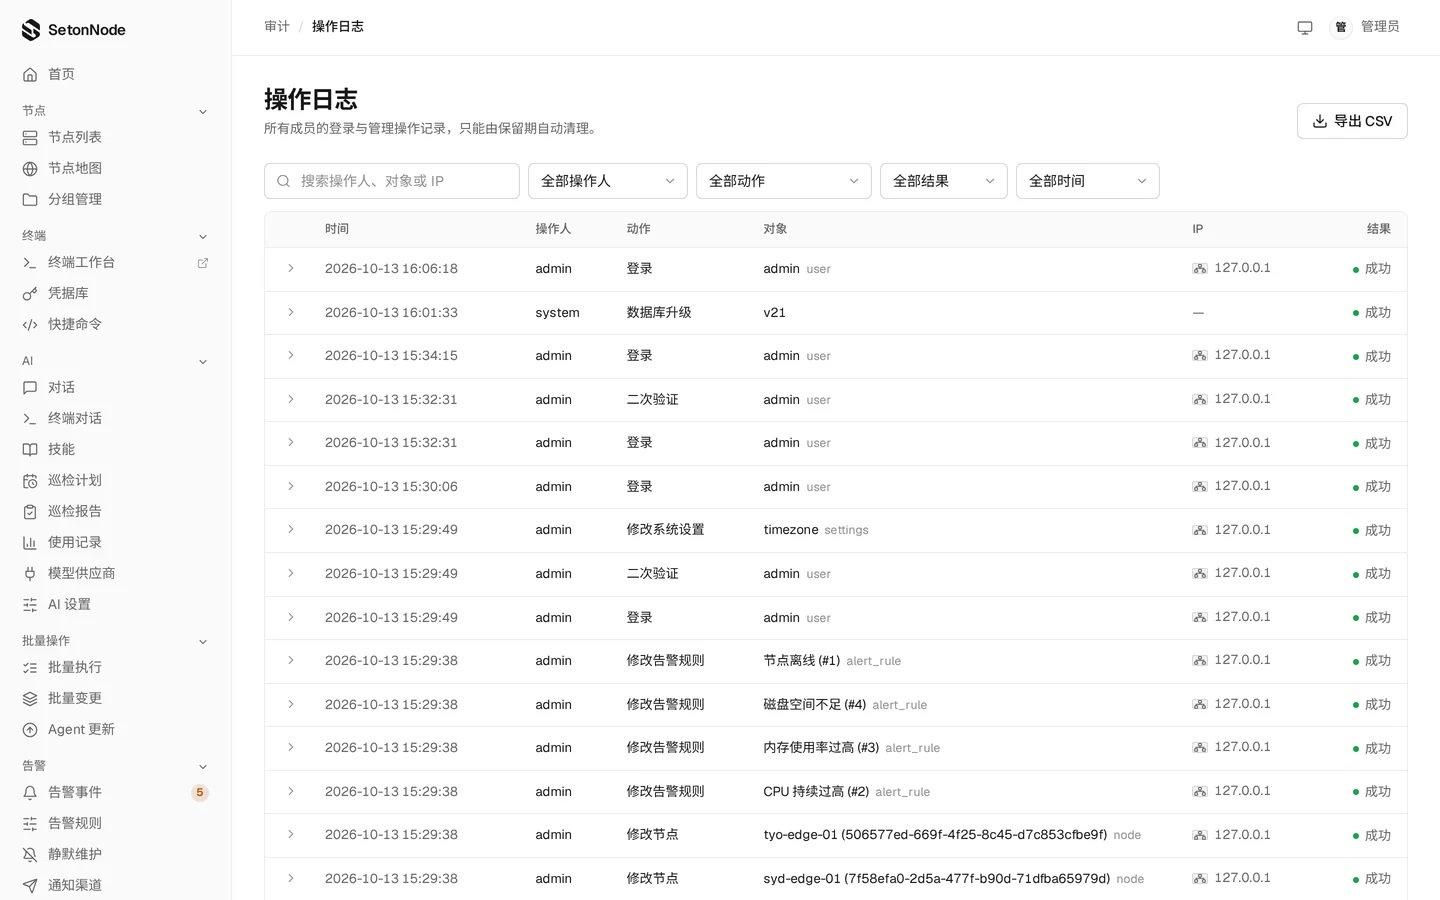Click the 导出 CSV button
The image size is (1440, 900).
click(x=1352, y=121)
